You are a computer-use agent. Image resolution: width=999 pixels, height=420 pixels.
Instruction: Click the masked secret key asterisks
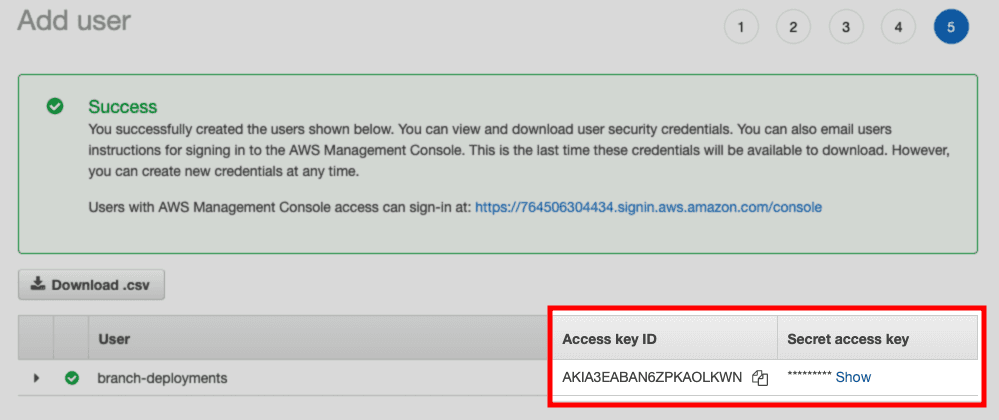pos(809,377)
